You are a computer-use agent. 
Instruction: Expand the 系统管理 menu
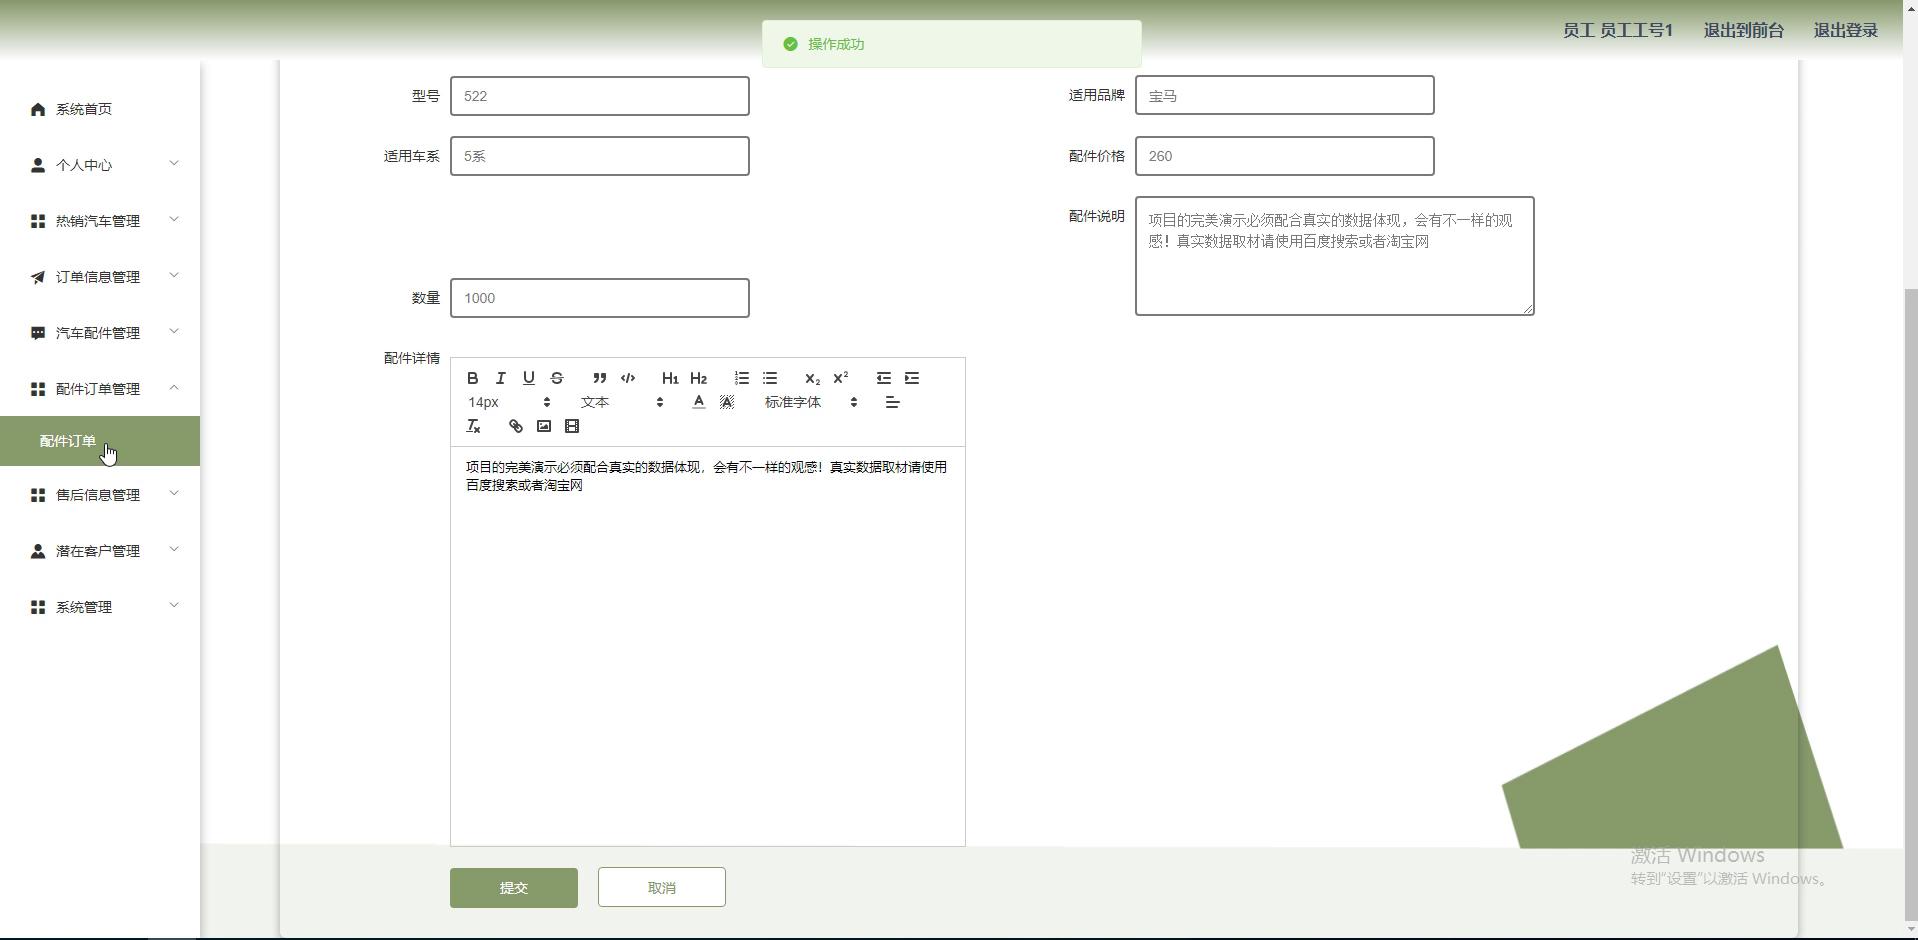tap(100, 607)
